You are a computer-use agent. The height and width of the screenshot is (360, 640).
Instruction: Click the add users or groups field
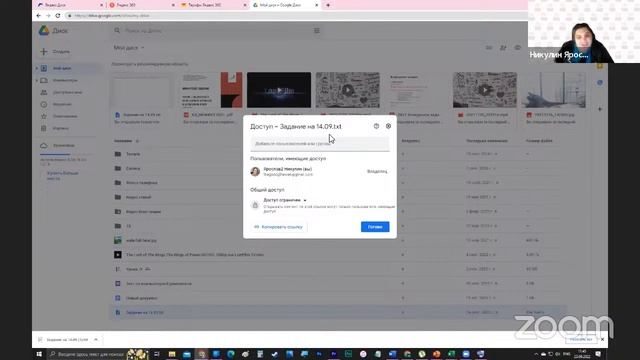click(320, 144)
